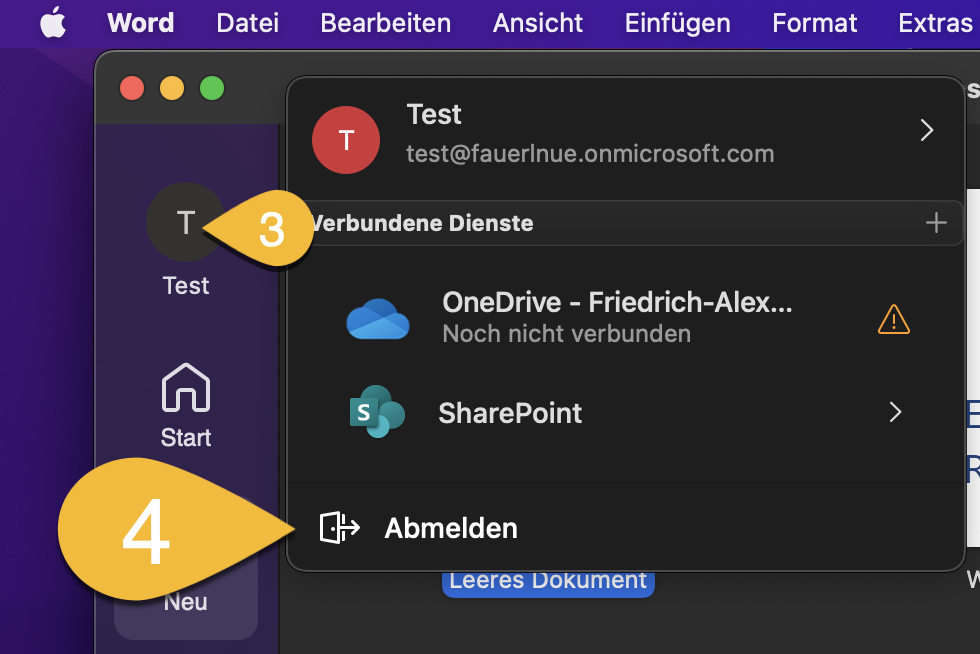This screenshot has width=980, height=654.
Task: Click the Apple logo menu
Action: (53, 23)
